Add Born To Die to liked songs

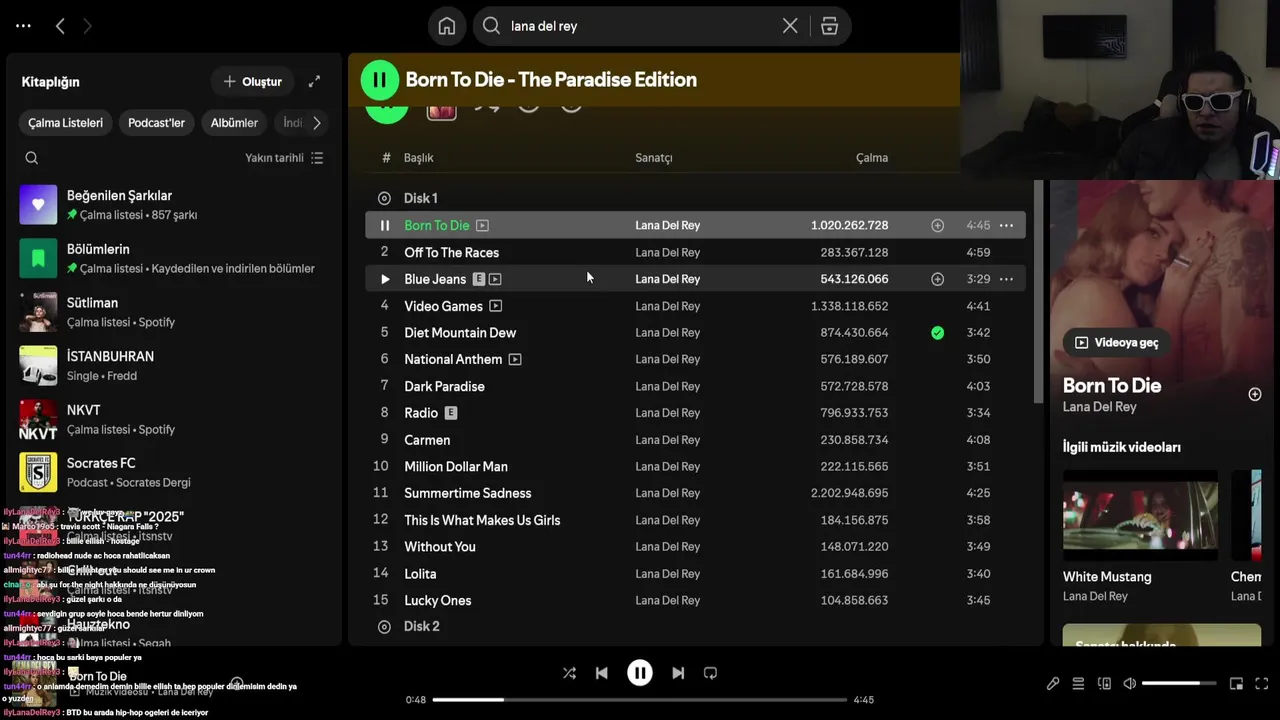coord(937,226)
